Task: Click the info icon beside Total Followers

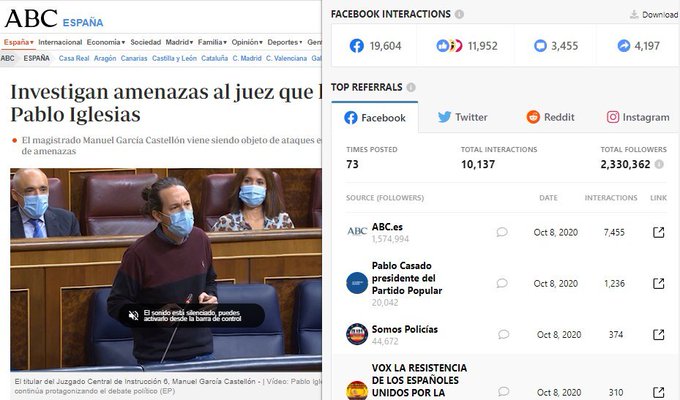Action: point(659,164)
